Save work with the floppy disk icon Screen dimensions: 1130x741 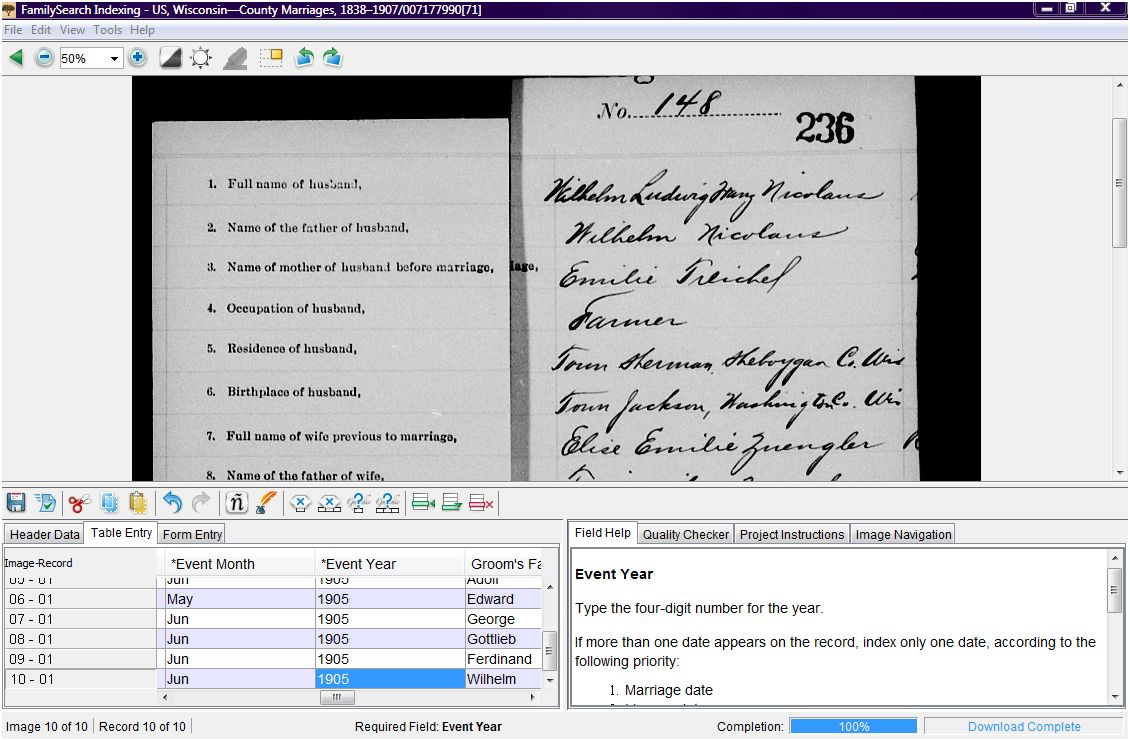[16, 502]
